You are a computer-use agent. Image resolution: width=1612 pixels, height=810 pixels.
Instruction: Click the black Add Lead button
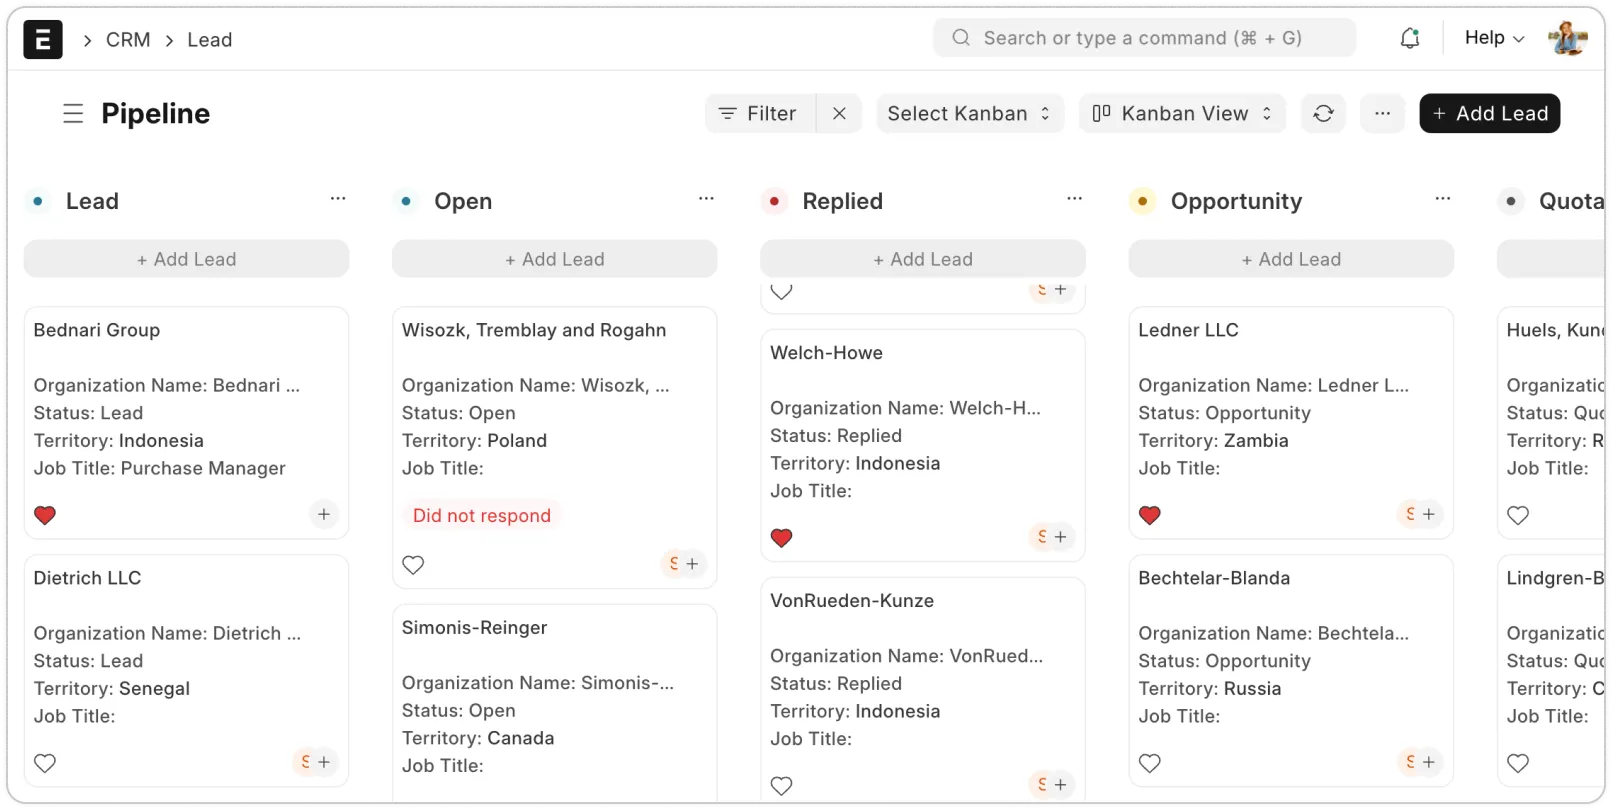1489,114
